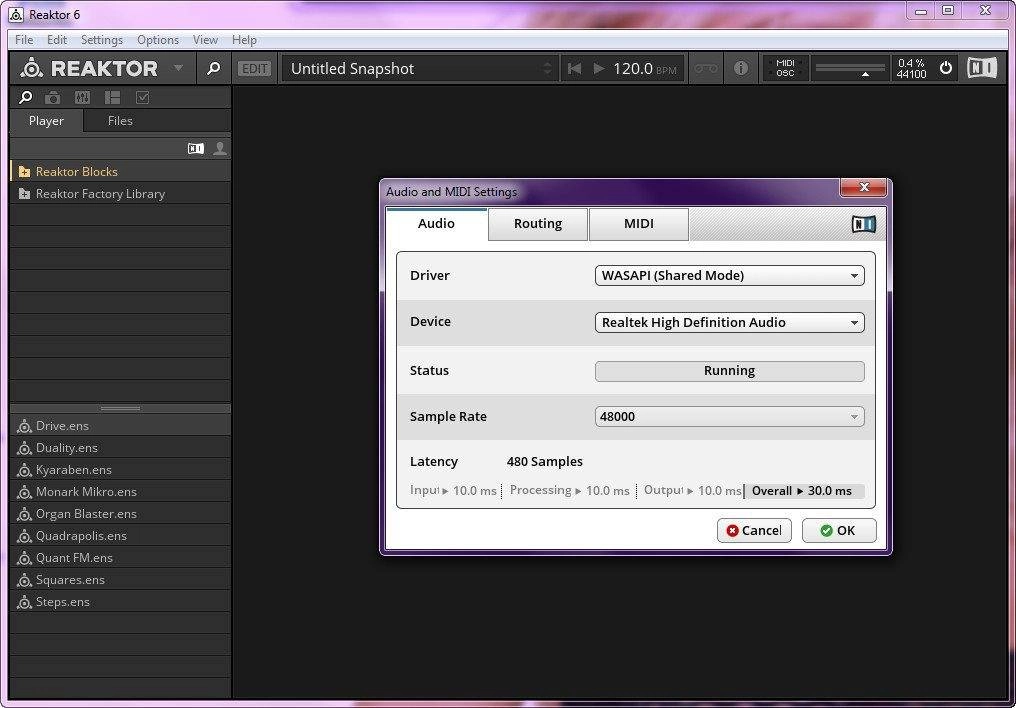Open the snapshots camera icon in sidebar
The image size is (1016, 708).
pos(52,98)
